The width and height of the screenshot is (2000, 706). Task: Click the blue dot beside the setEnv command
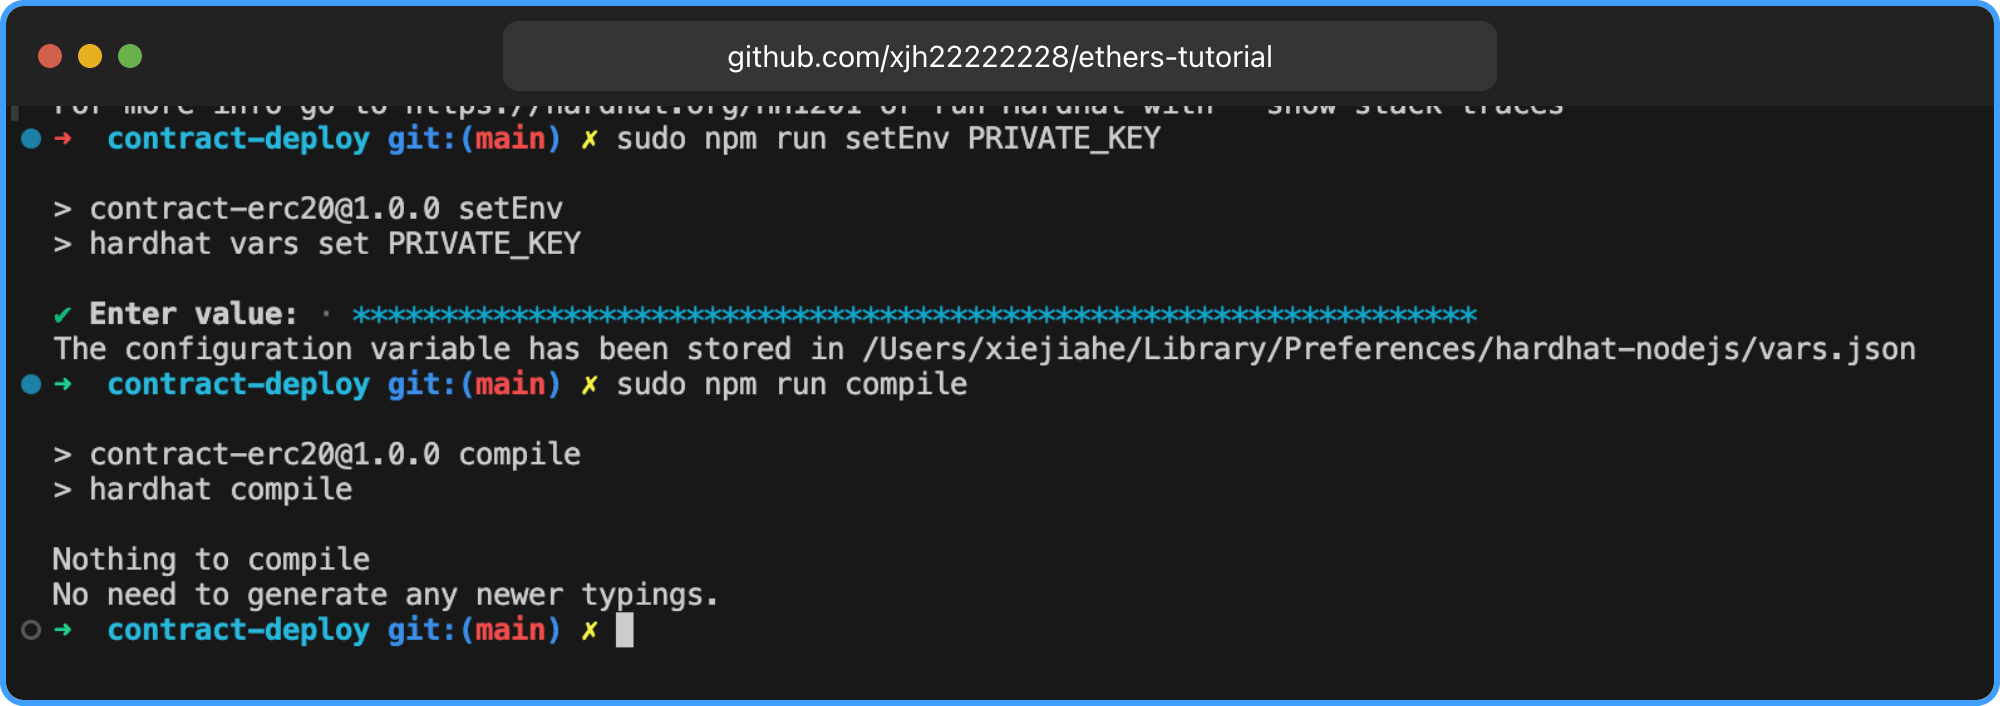pyautogui.click(x=31, y=138)
